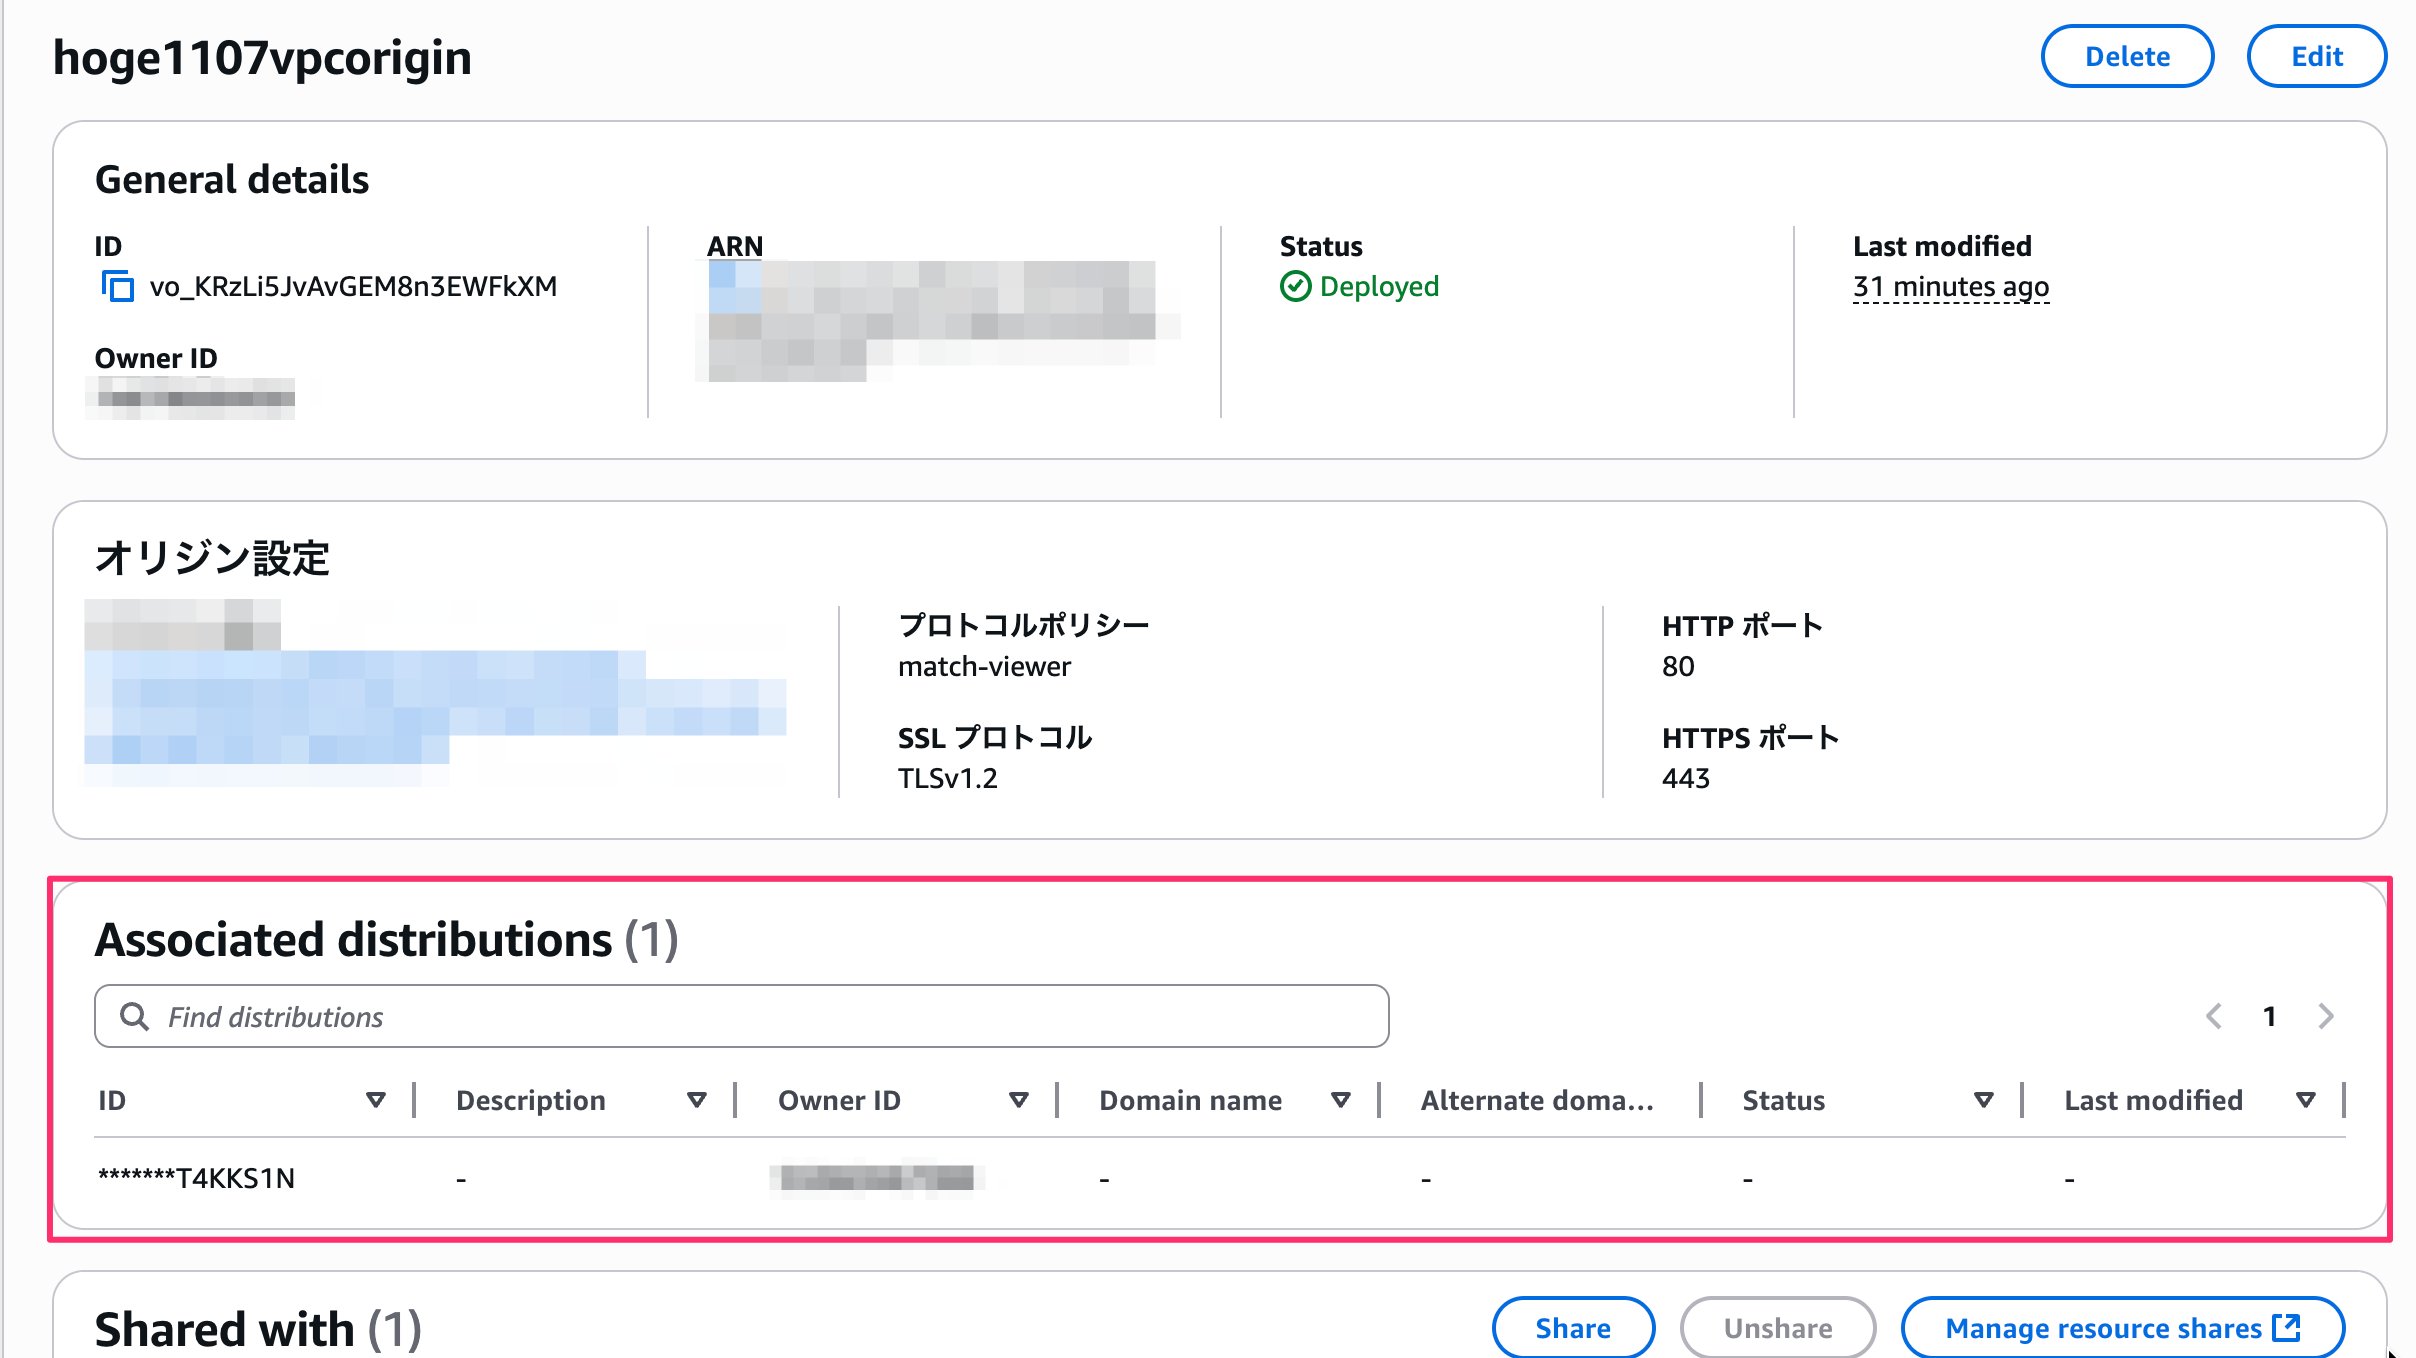Select page number 1 in pagination

2270,1017
